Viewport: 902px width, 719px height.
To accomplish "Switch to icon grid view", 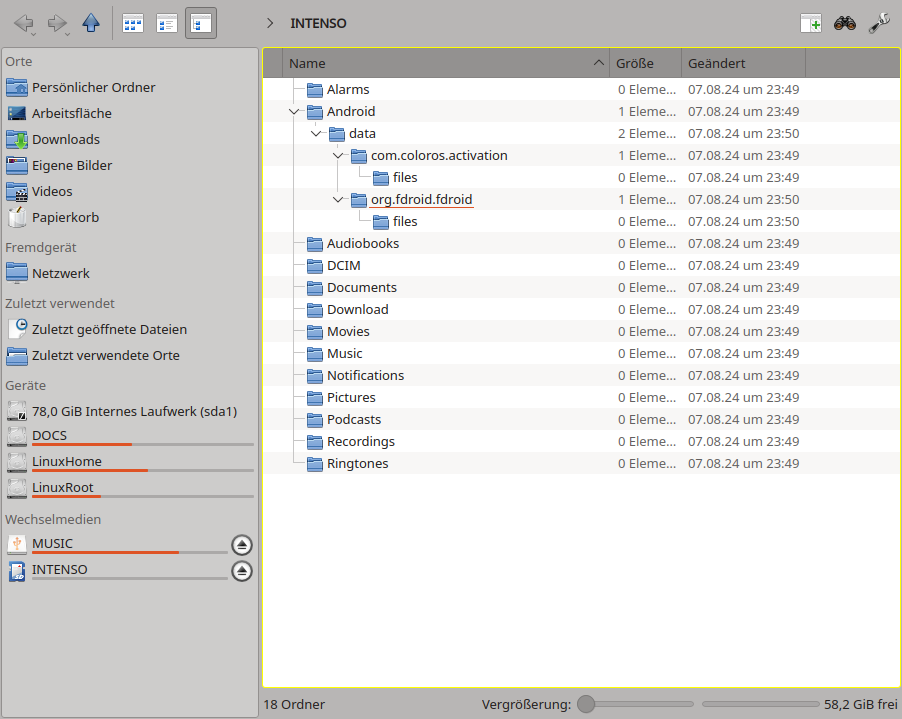I will point(133,23).
